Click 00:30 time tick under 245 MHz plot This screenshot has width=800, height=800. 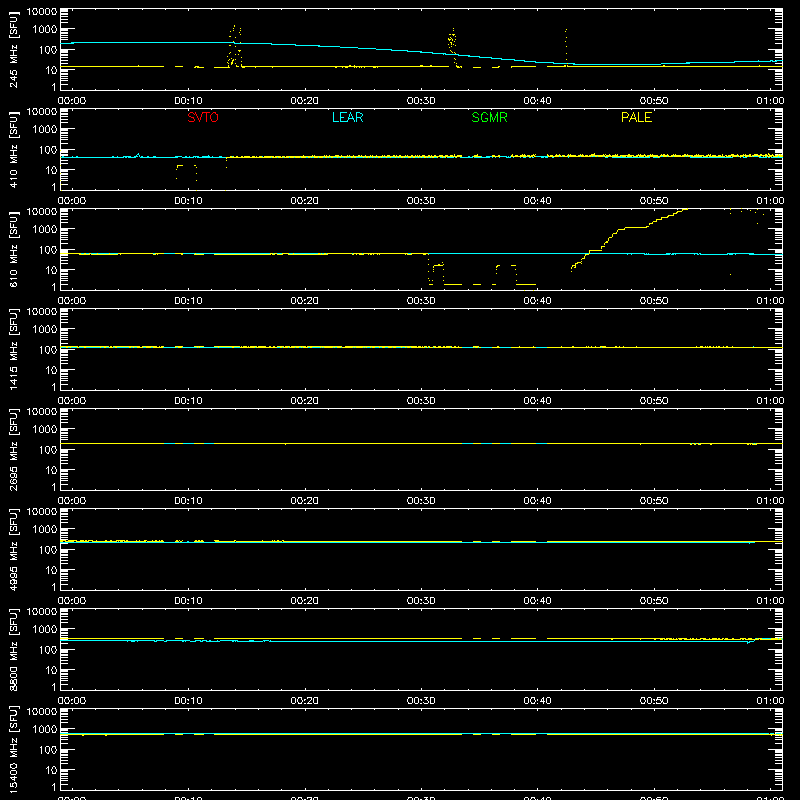pos(421,101)
